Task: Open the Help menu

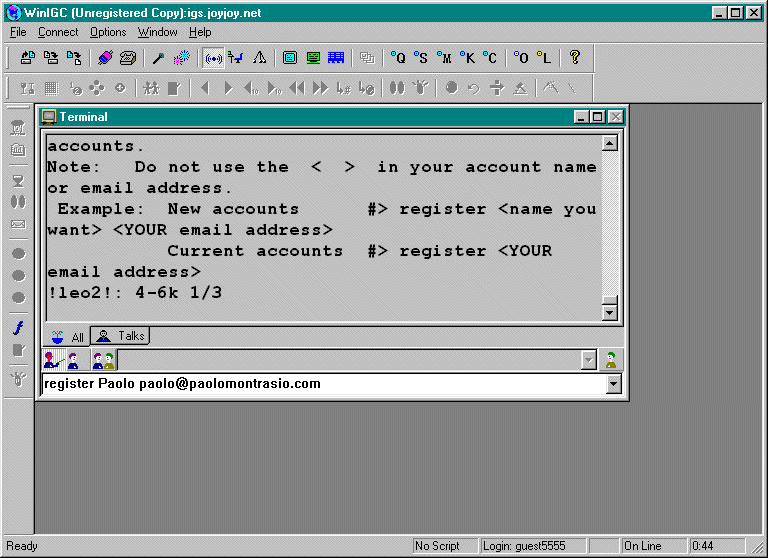Action: [x=200, y=32]
